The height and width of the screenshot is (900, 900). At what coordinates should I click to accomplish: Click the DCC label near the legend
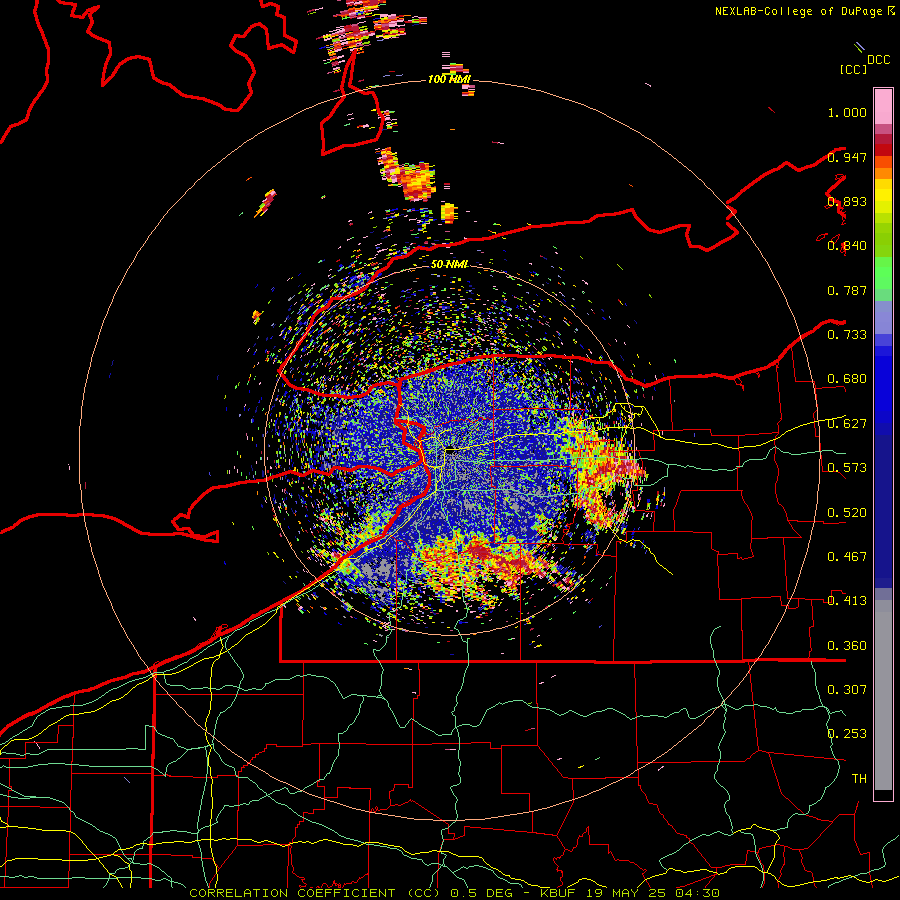(878, 60)
